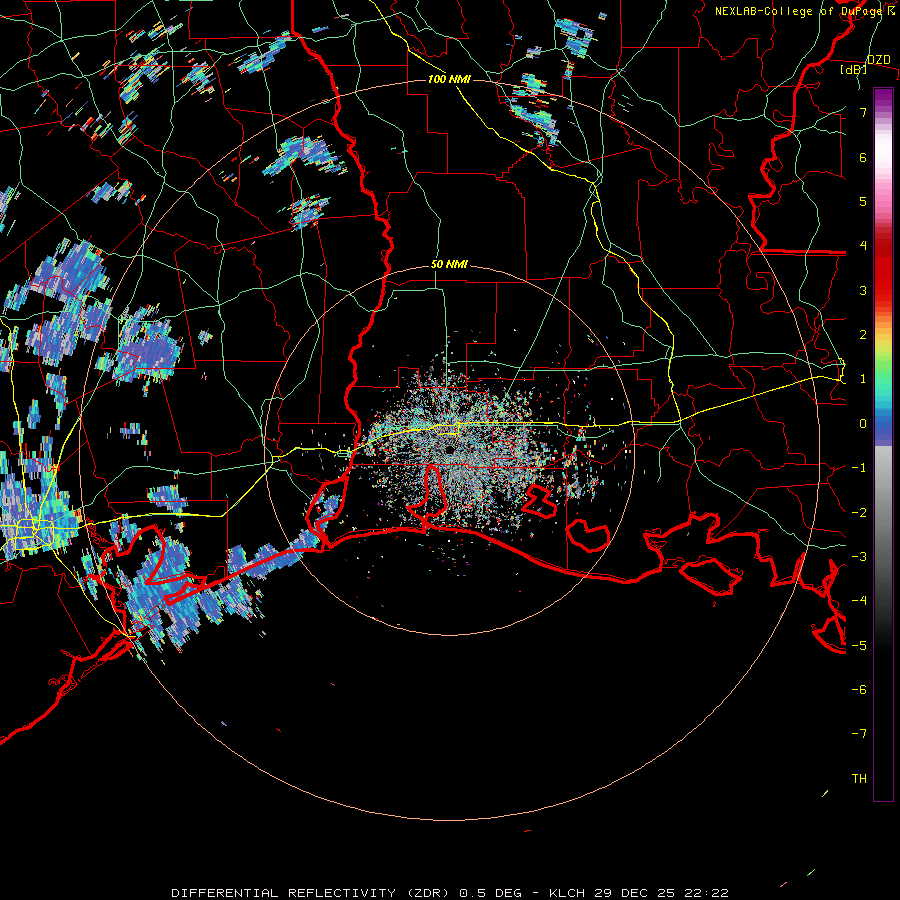The width and height of the screenshot is (900, 900).
Task: Click the 3 value on color scale
Action: tap(863, 290)
